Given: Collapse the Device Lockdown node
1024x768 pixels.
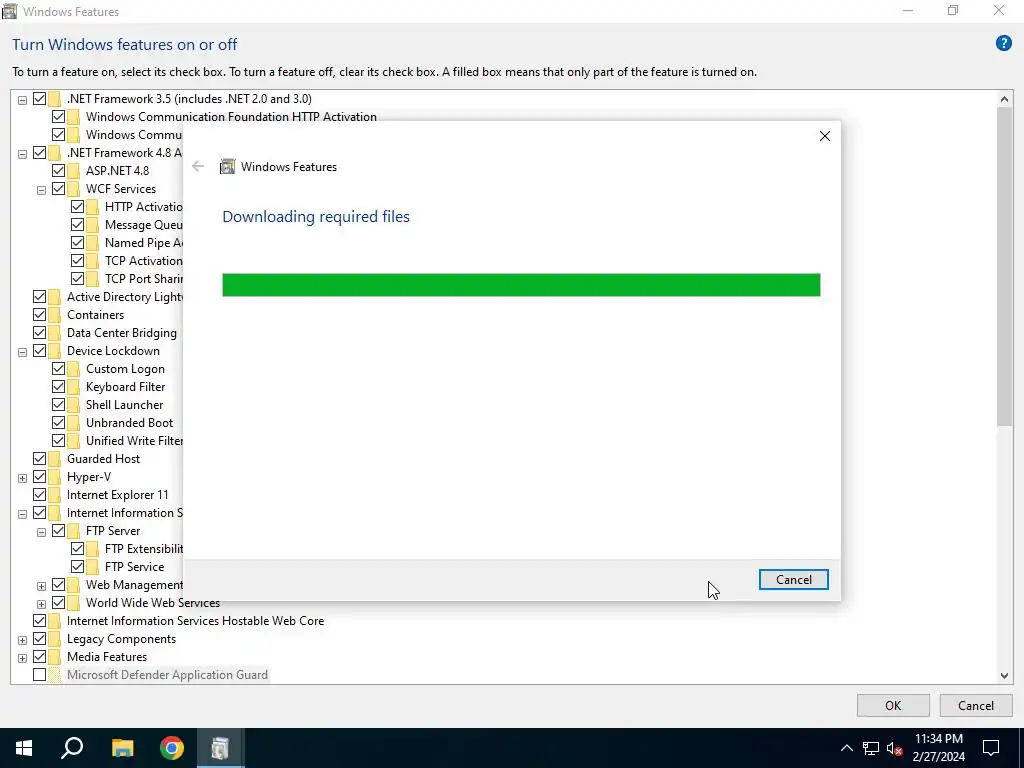Looking at the screenshot, I should tap(22, 352).
